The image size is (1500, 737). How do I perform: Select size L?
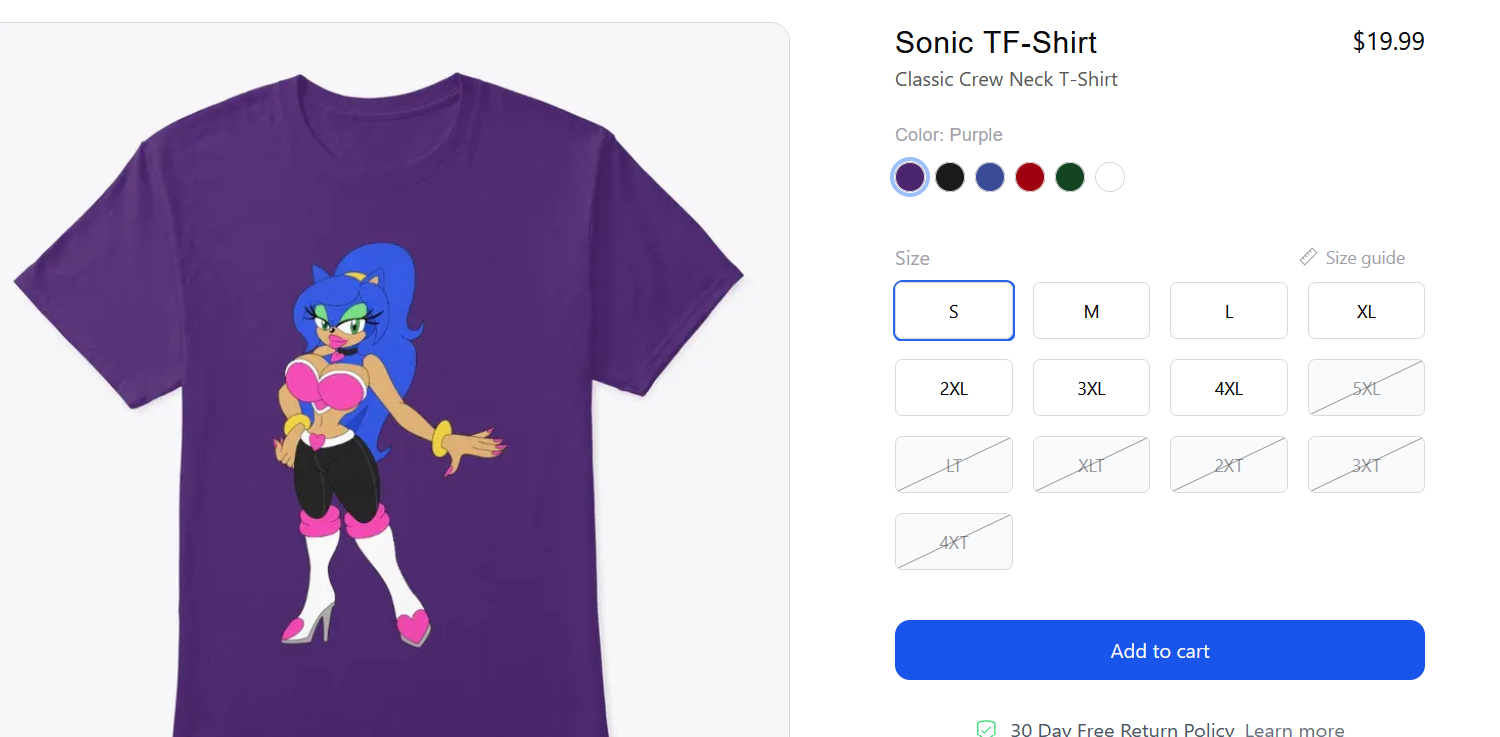click(1229, 311)
